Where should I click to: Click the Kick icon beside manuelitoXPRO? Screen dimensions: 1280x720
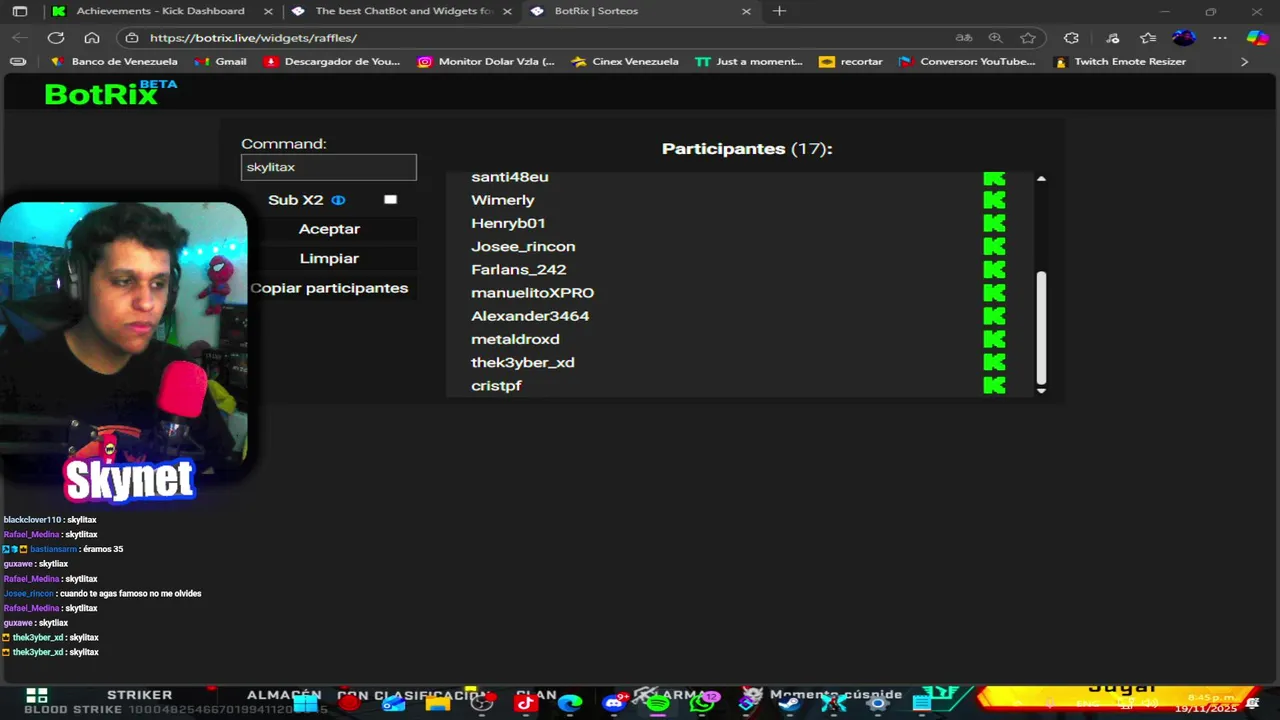[x=994, y=293]
